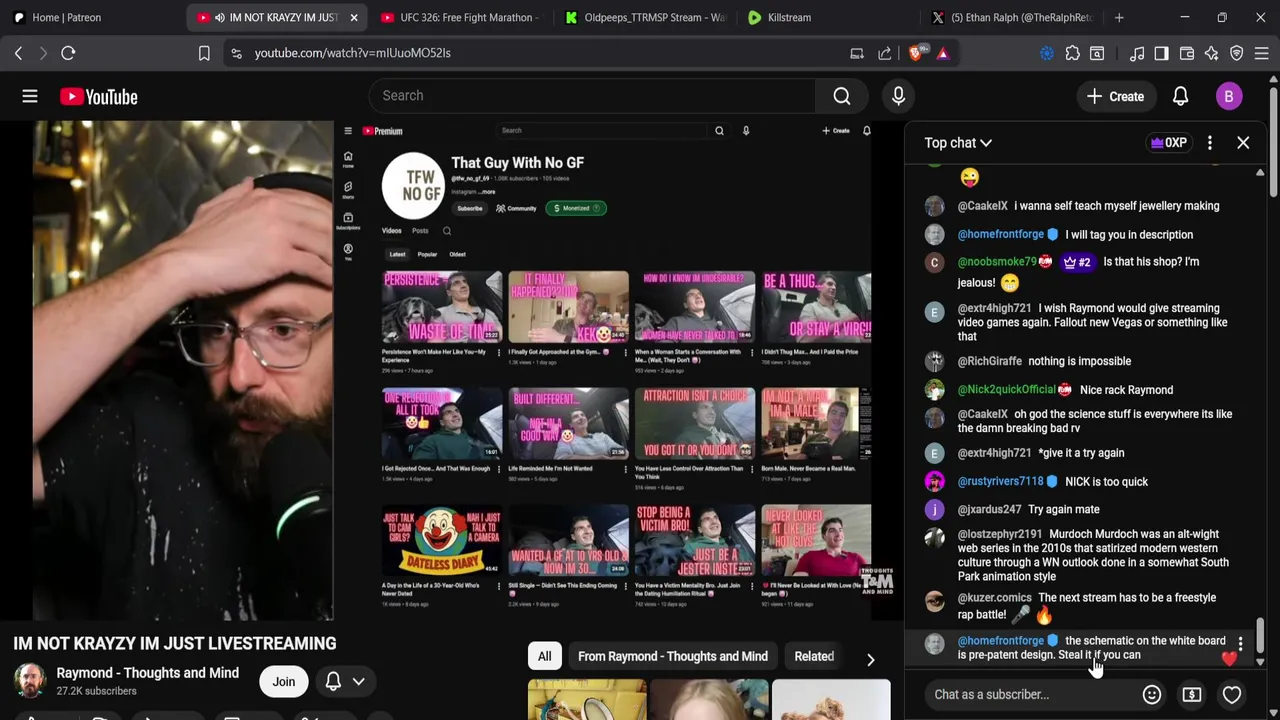
Task: Open the Leo AI sparkle icon
Action: (x=1212, y=53)
